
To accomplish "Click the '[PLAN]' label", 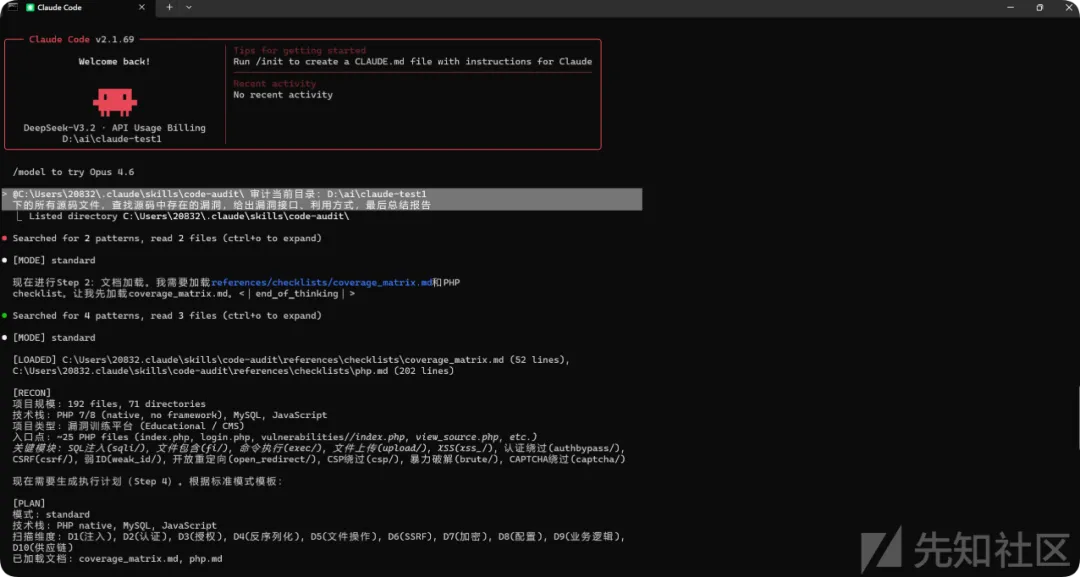I will (x=29, y=503).
